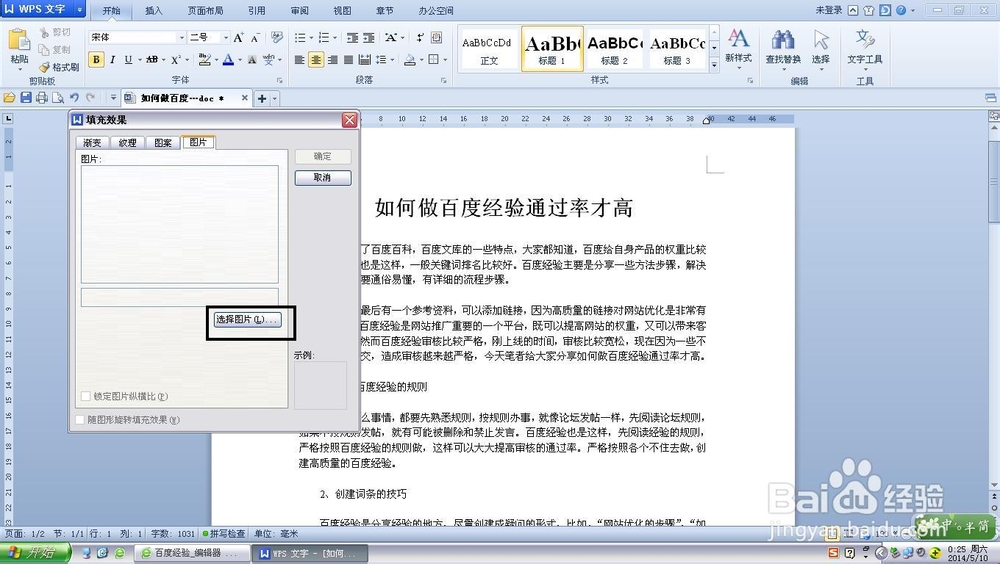Click the borders grid icon
Screen dimensions: 1000x564
[434, 59]
